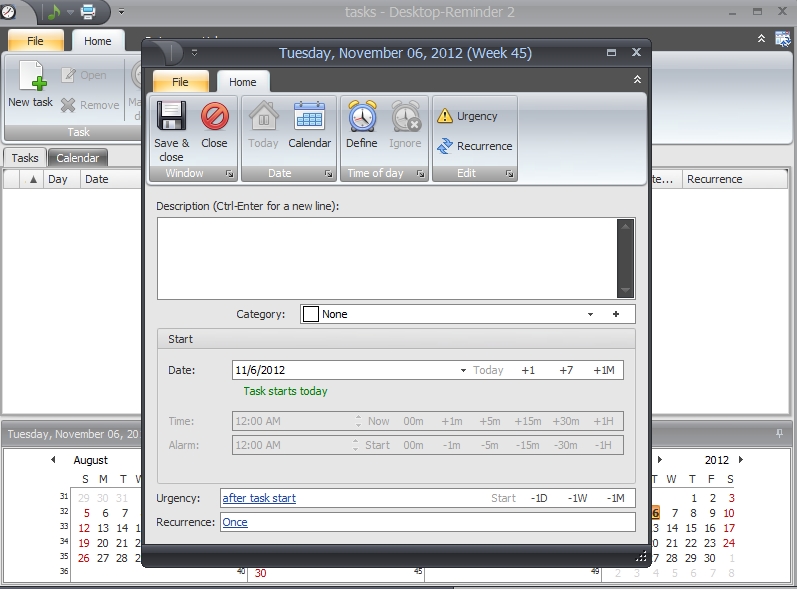Select August 13 in the calendar
The height and width of the screenshot is (589, 797).
pos(103,528)
